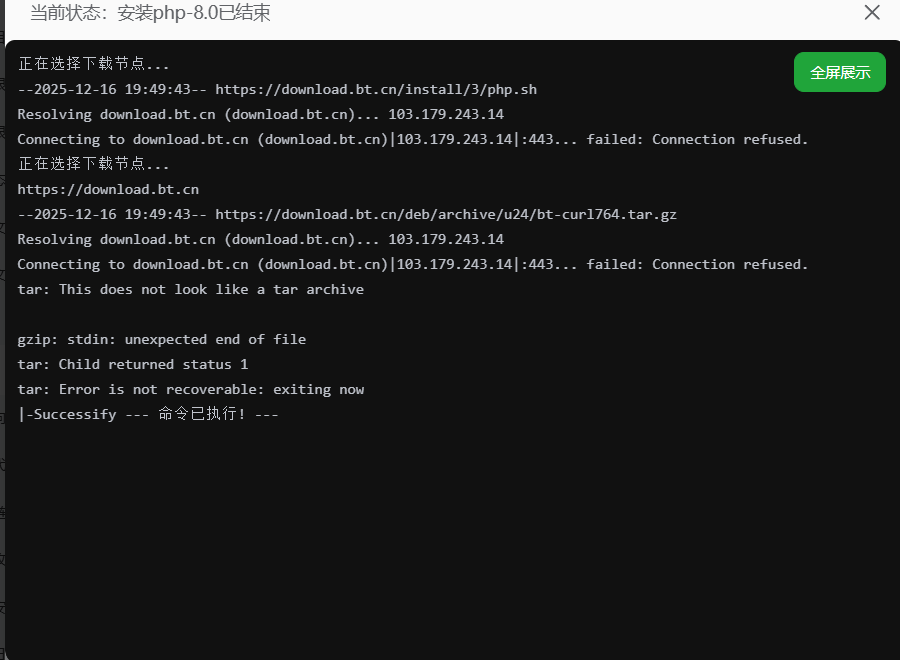
Task: Click the 'tar: Child returned status 1' line
Action: (133, 364)
